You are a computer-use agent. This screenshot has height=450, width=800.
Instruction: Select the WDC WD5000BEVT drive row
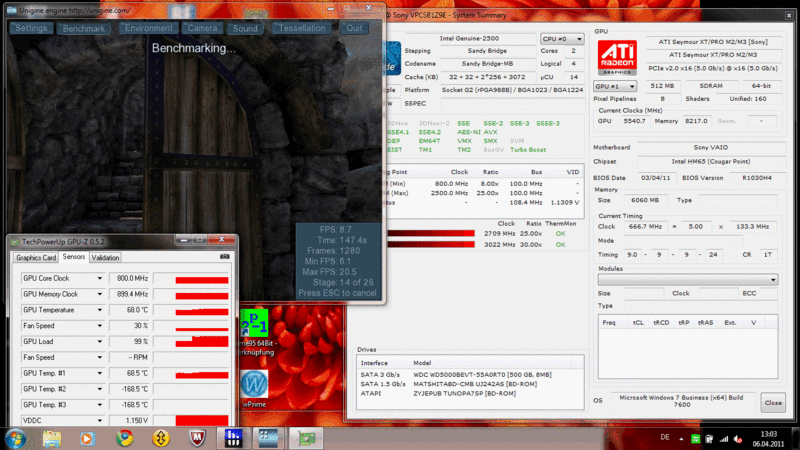(470, 374)
